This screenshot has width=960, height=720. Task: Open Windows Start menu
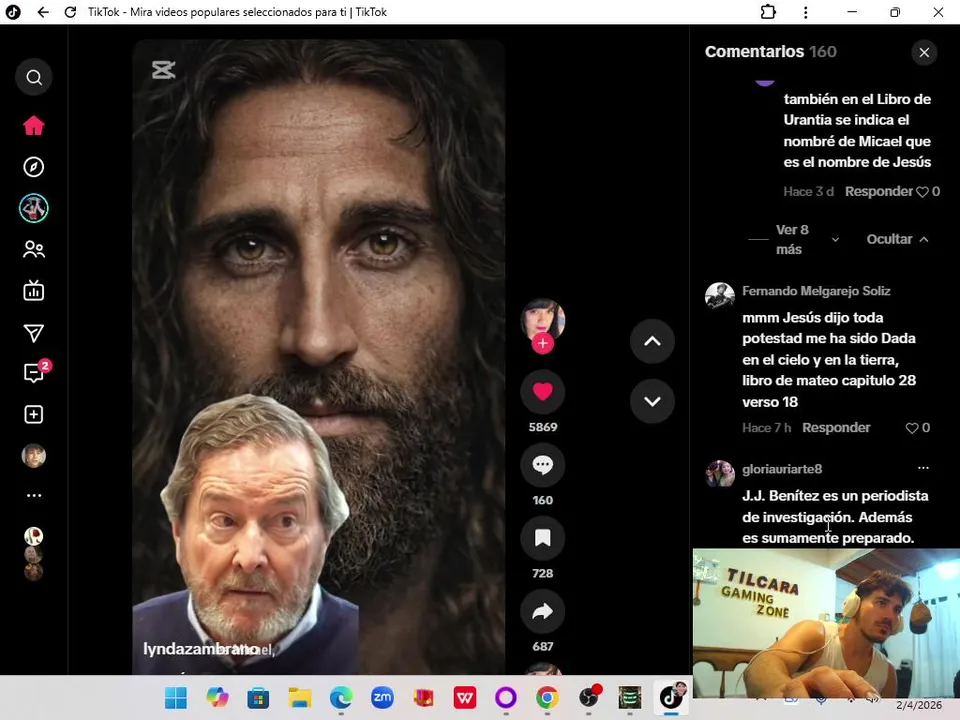pos(176,698)
